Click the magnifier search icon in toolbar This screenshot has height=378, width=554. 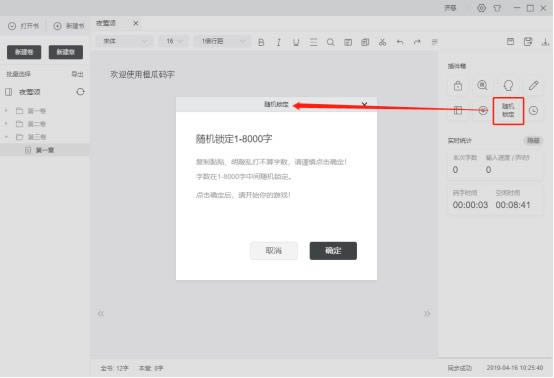[x=330, y=42]
